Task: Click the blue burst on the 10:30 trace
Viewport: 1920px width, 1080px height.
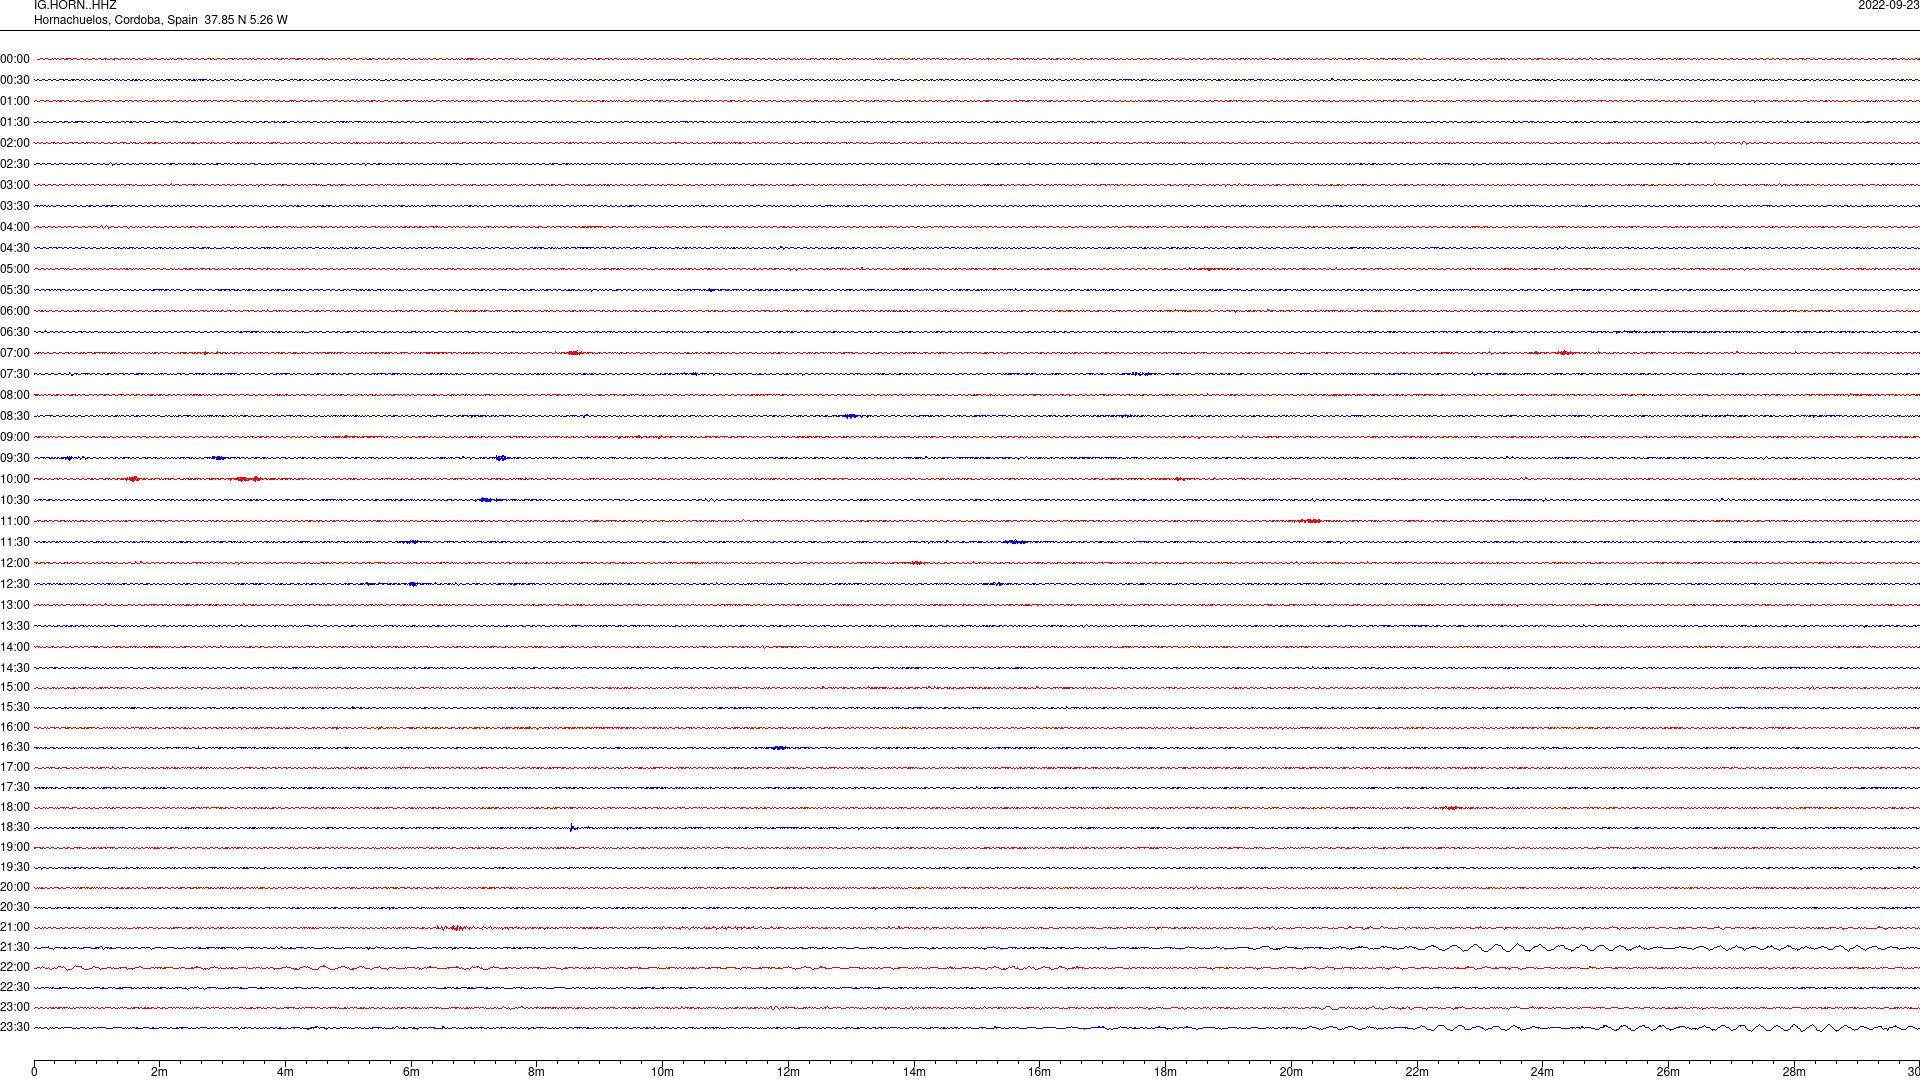Action: 486,500
